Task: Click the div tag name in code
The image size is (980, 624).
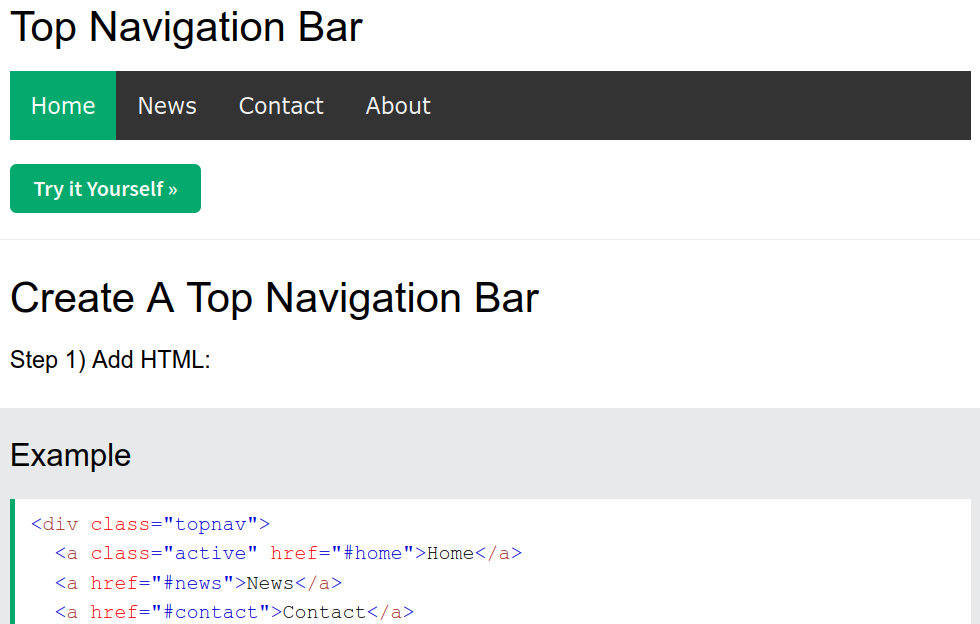Action: (60, 524)
